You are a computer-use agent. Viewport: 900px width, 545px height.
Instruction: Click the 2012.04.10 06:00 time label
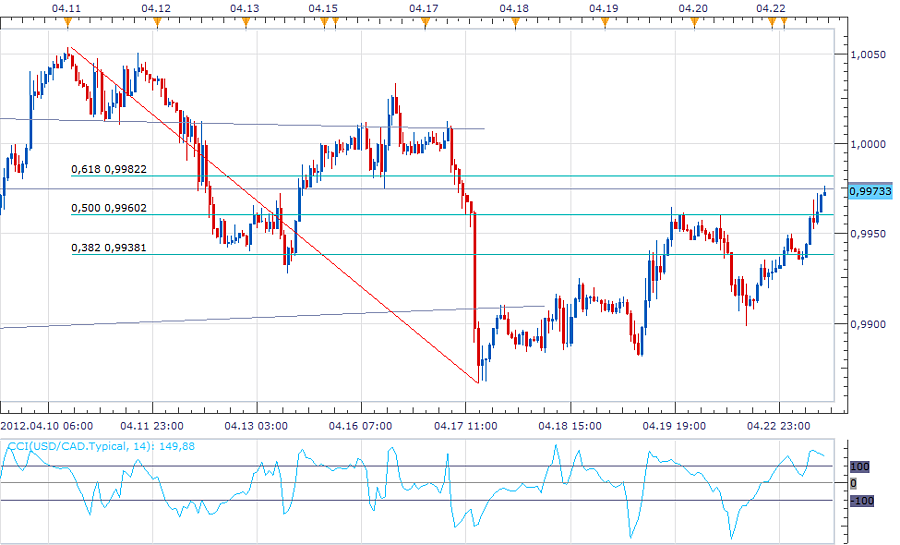[45, 422]
